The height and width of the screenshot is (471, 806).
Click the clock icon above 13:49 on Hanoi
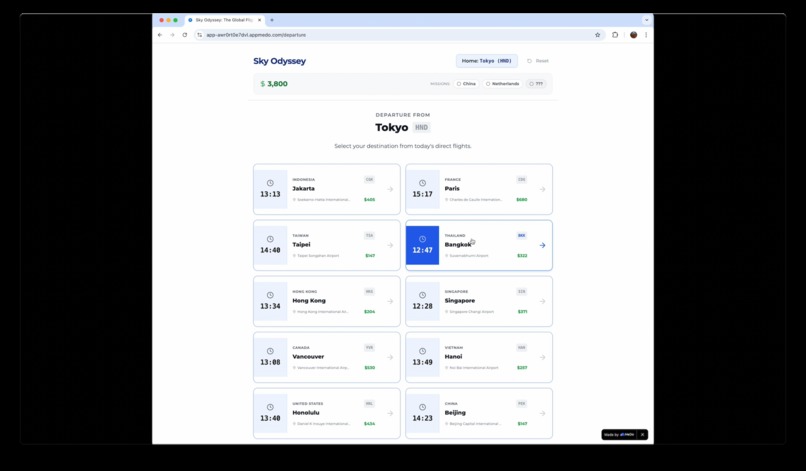coord(423,351)
